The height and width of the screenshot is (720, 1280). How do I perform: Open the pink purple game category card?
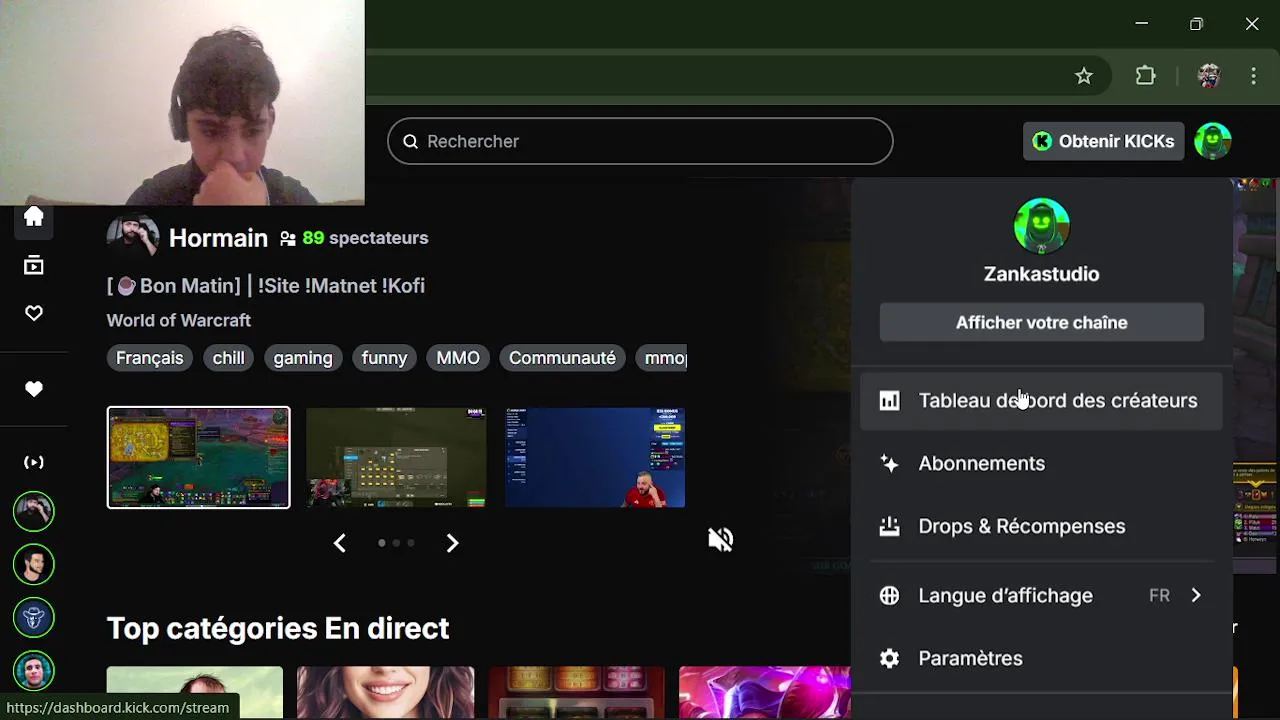click(x=765, y=693)
